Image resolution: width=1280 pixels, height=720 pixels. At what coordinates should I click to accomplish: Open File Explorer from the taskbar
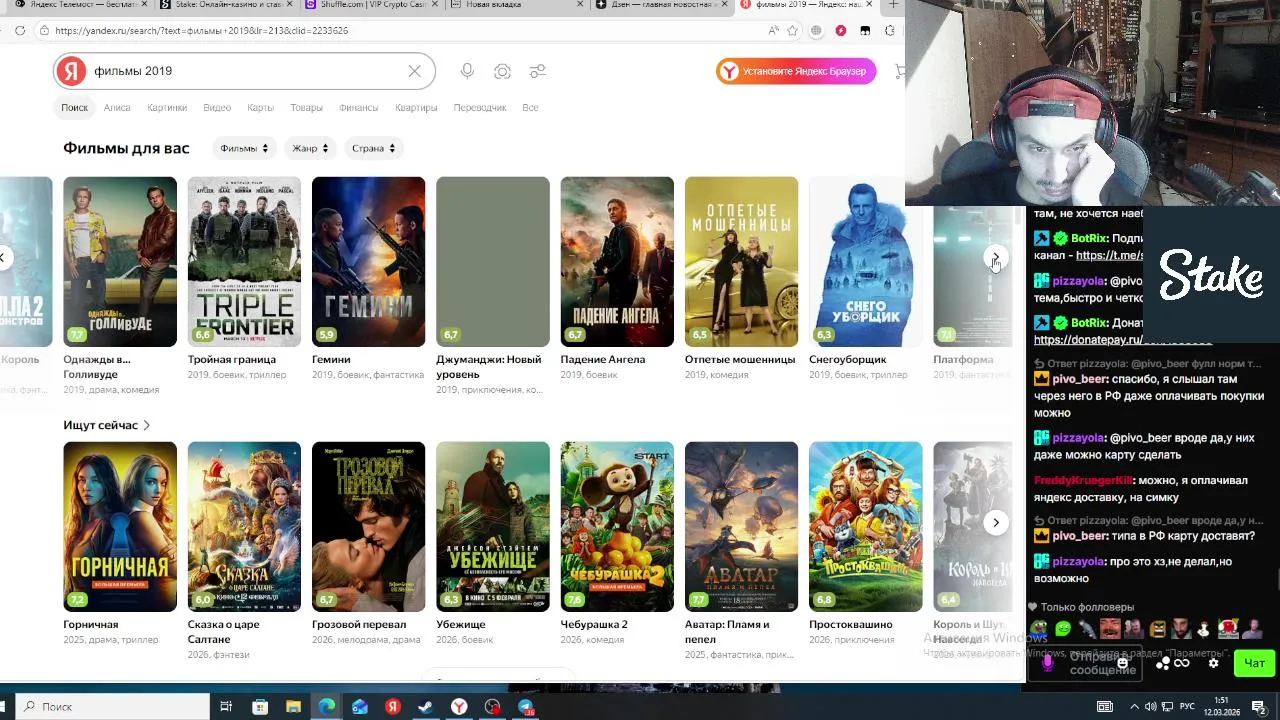pos(293,707)
